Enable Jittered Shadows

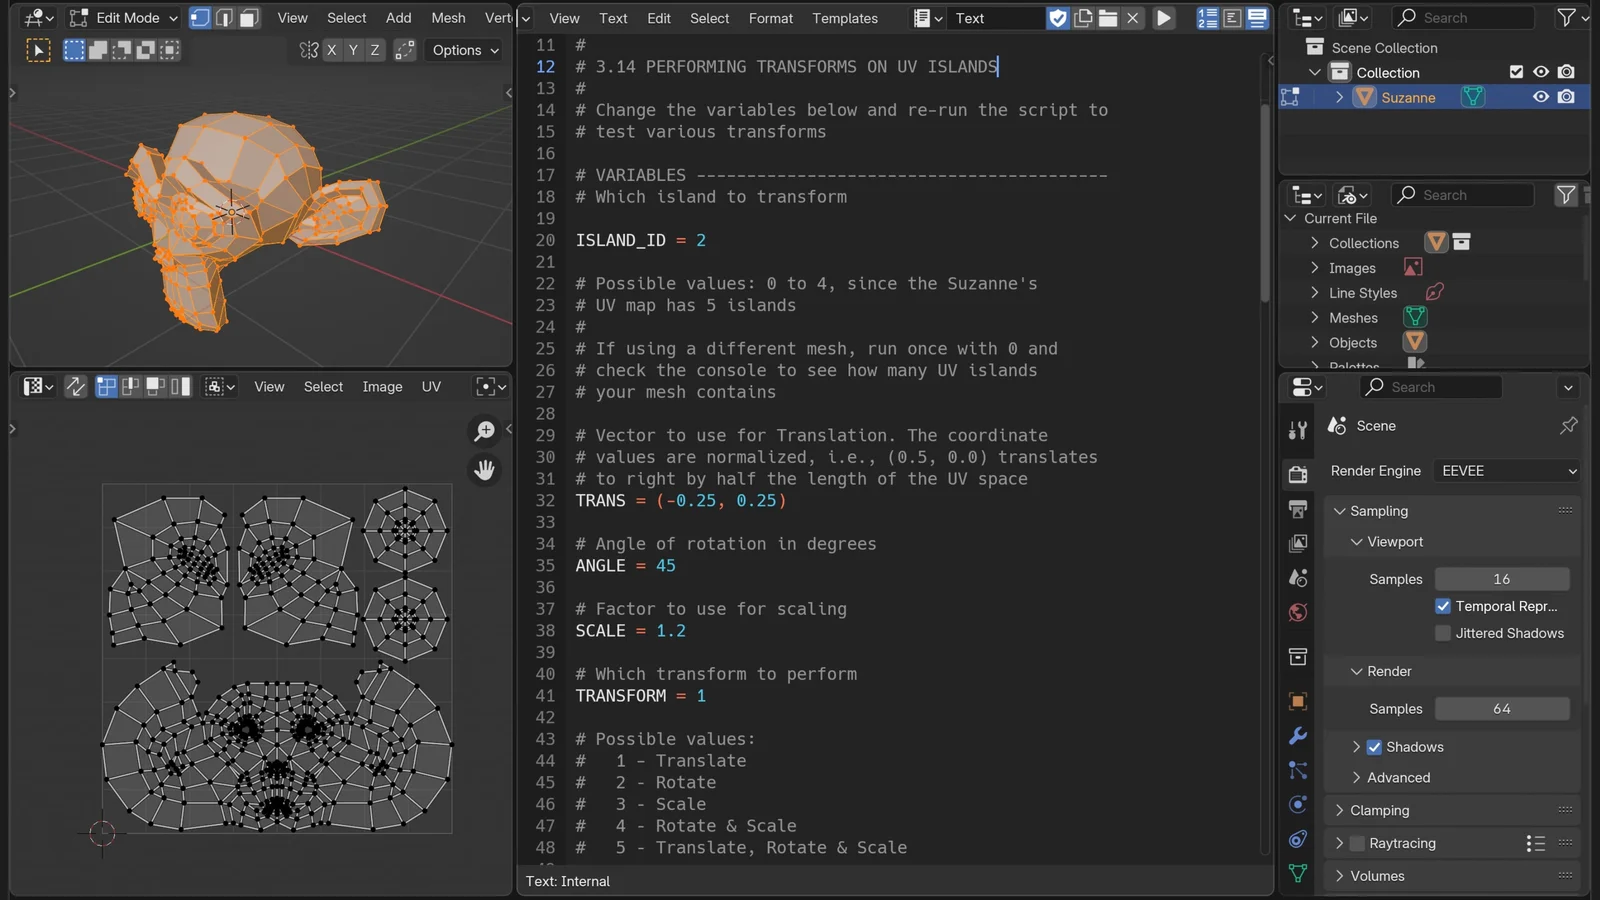click(x=1443, y=633)
